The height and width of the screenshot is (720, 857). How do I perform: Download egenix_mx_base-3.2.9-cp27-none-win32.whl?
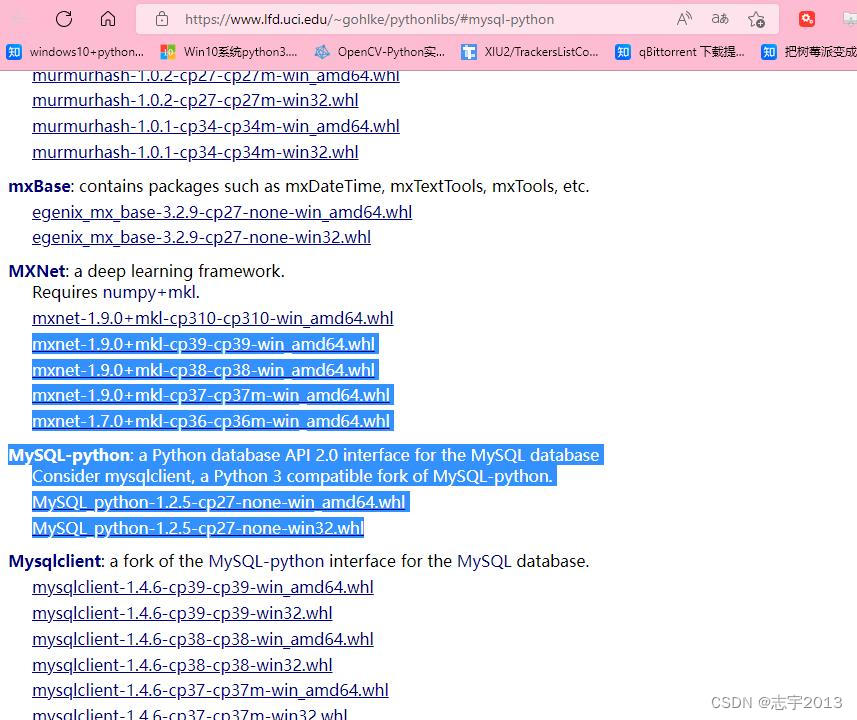(x=201, y=237)
